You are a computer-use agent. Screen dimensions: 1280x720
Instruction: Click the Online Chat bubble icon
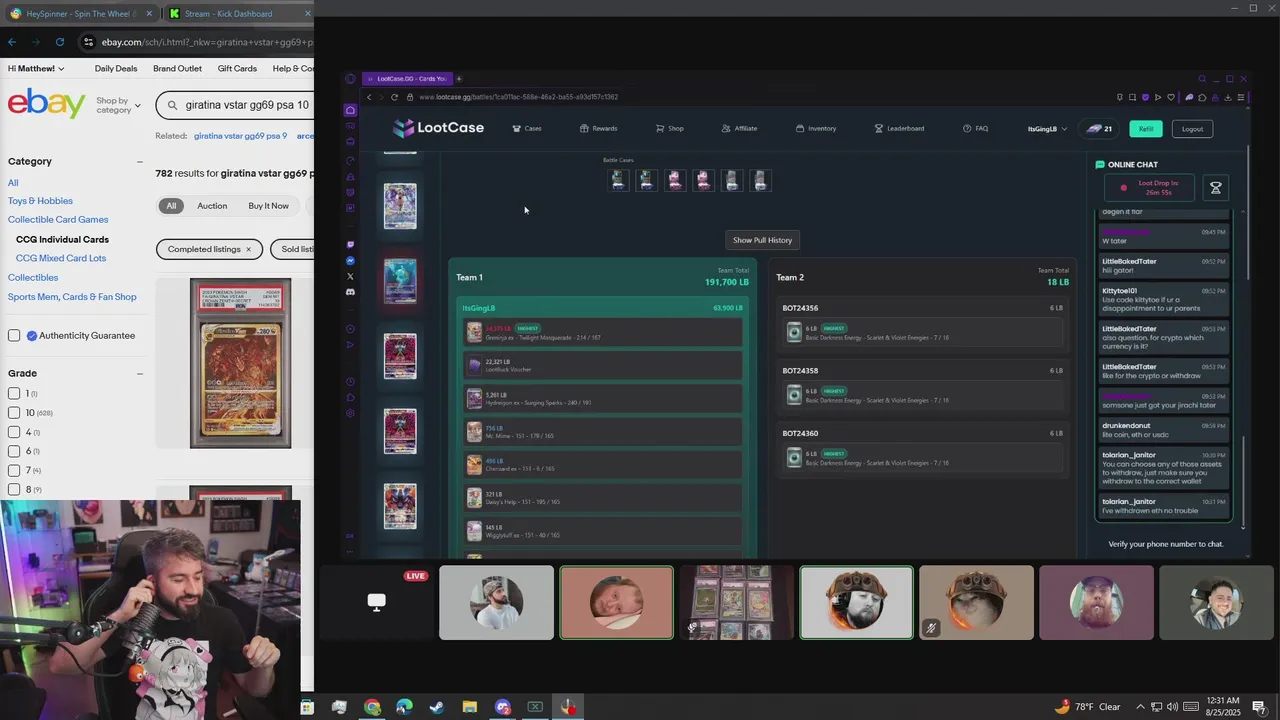tap(1100, 165)
